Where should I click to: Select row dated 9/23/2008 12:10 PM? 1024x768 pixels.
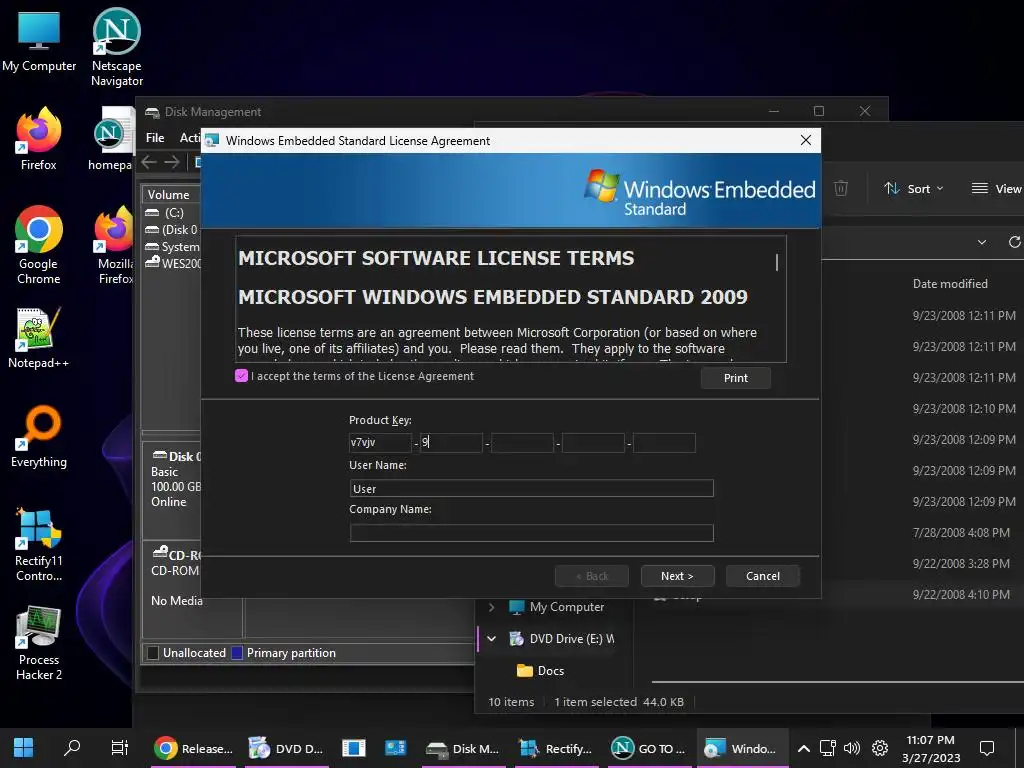(964, 409)
